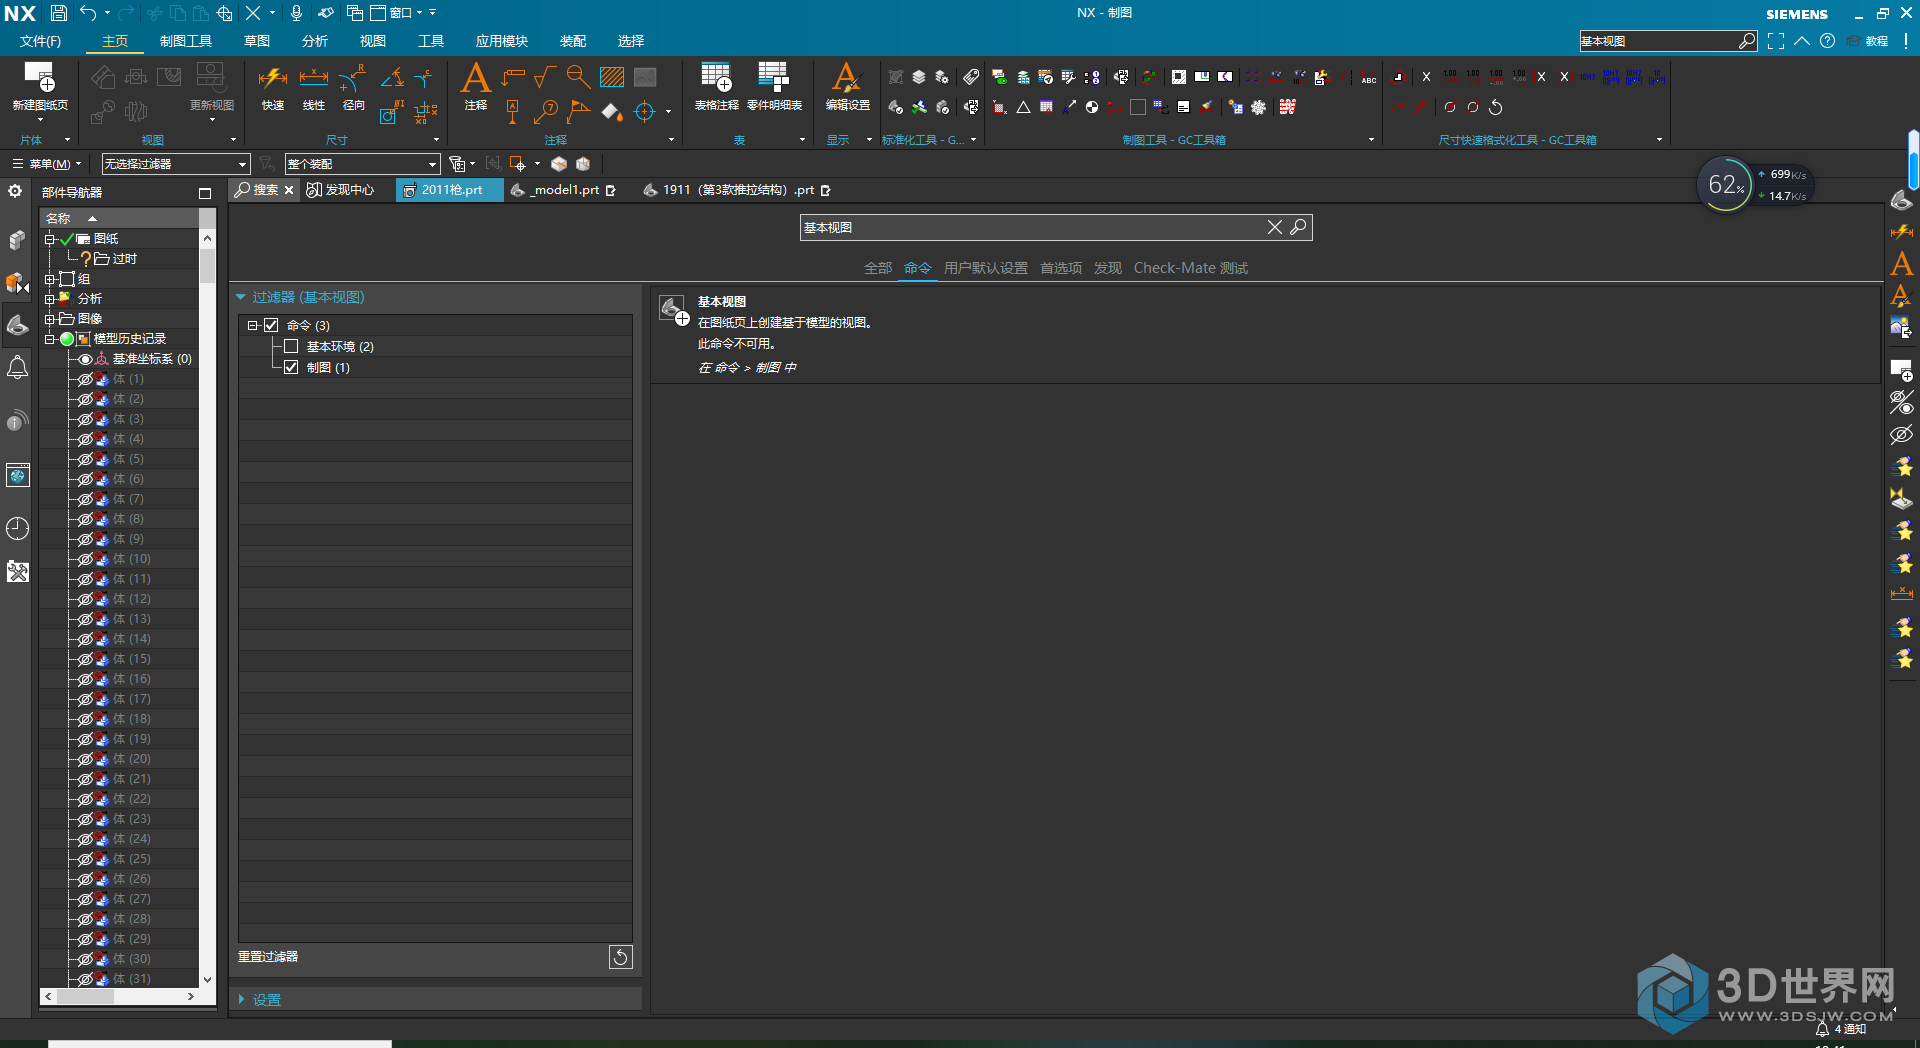Select the crosshatch area fill icon
1920x1048 pixels.
click(612, 77)
